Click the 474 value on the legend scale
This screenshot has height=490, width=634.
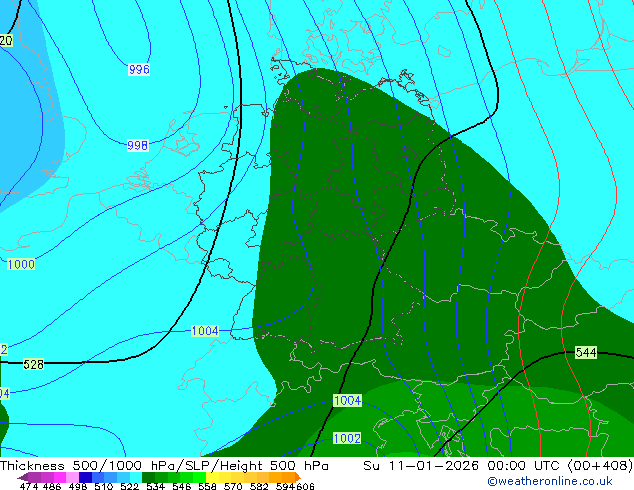(x=29, y=486)
